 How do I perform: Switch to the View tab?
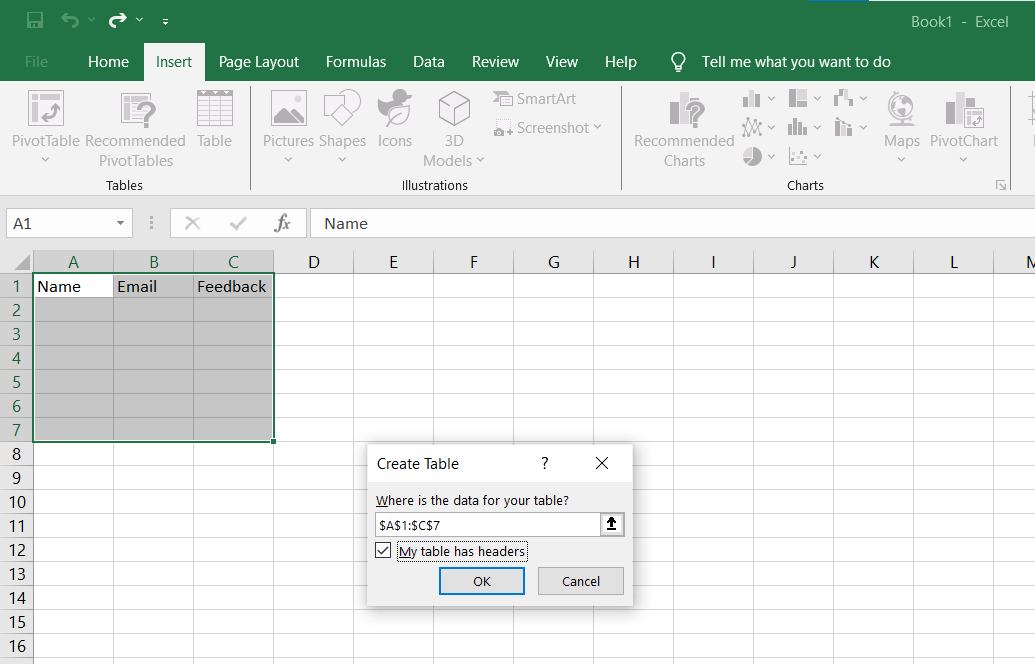(562, 61)
